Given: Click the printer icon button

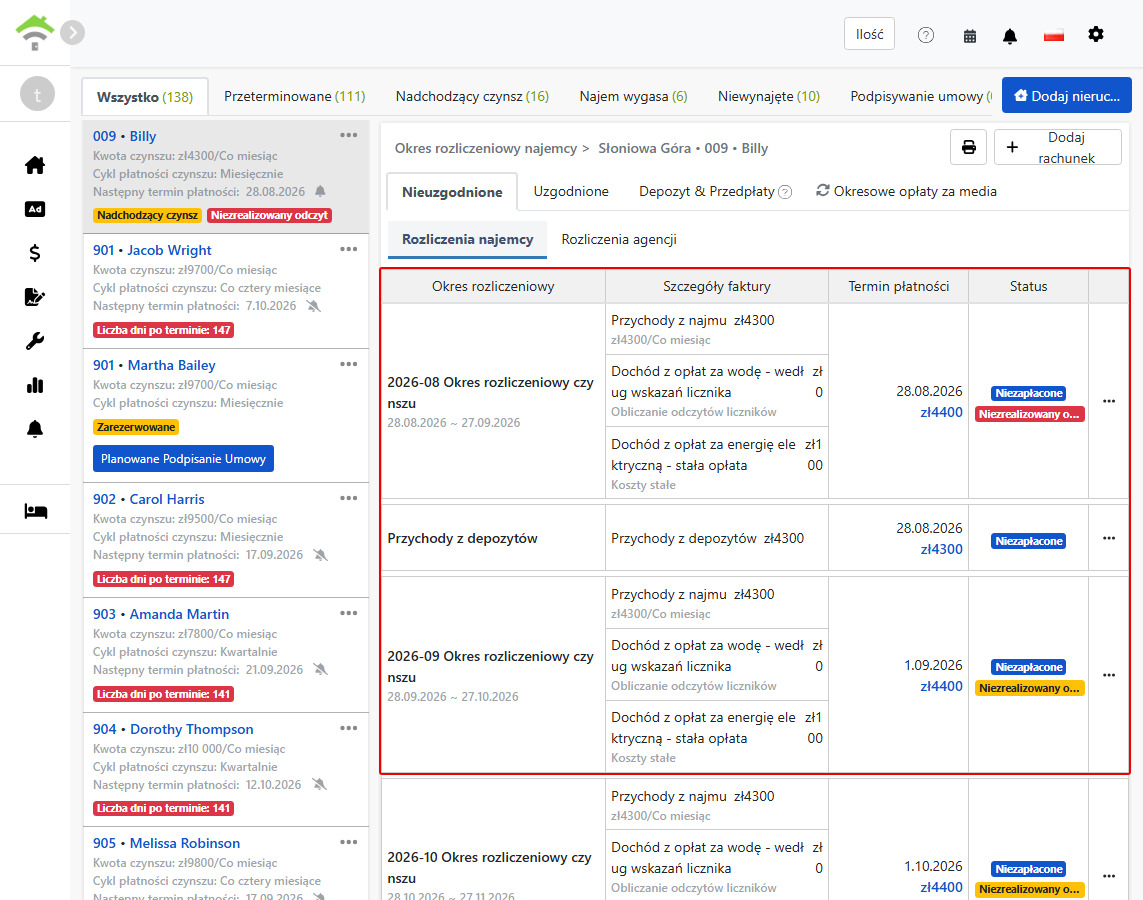Looking at the screenshot, I should [968, 147].
